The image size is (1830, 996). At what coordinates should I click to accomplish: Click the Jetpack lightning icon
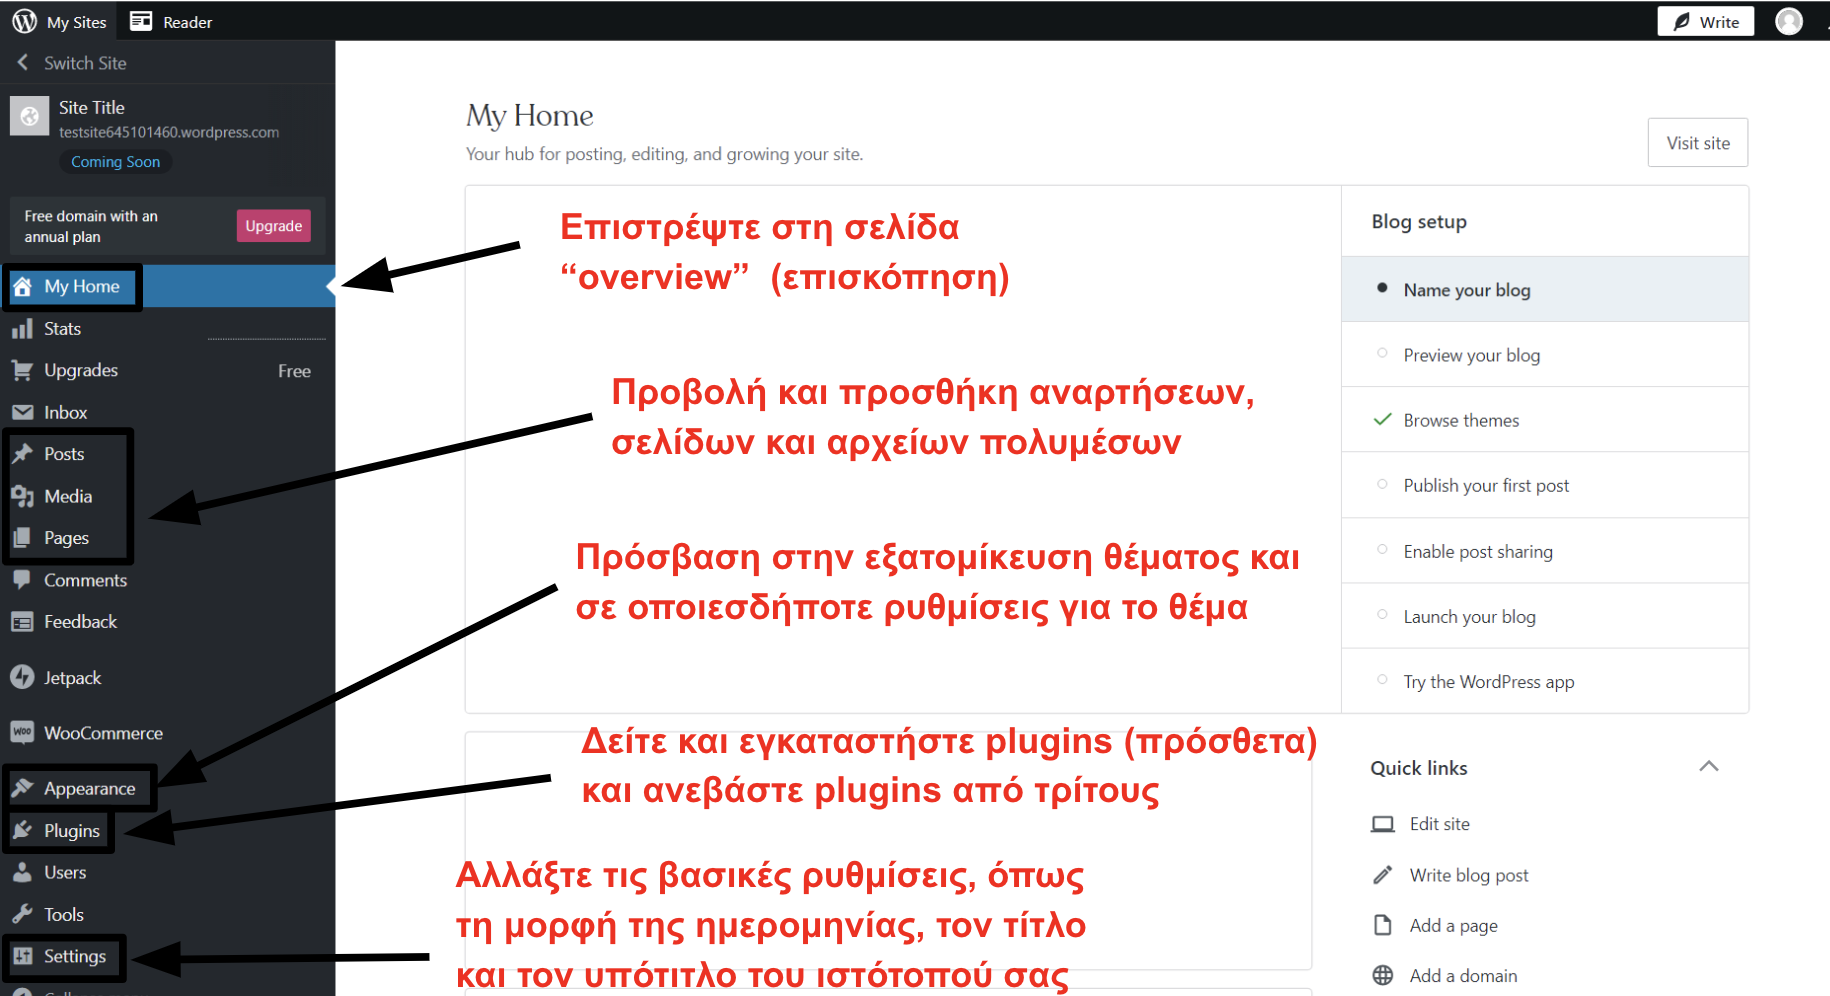(22, 677)
